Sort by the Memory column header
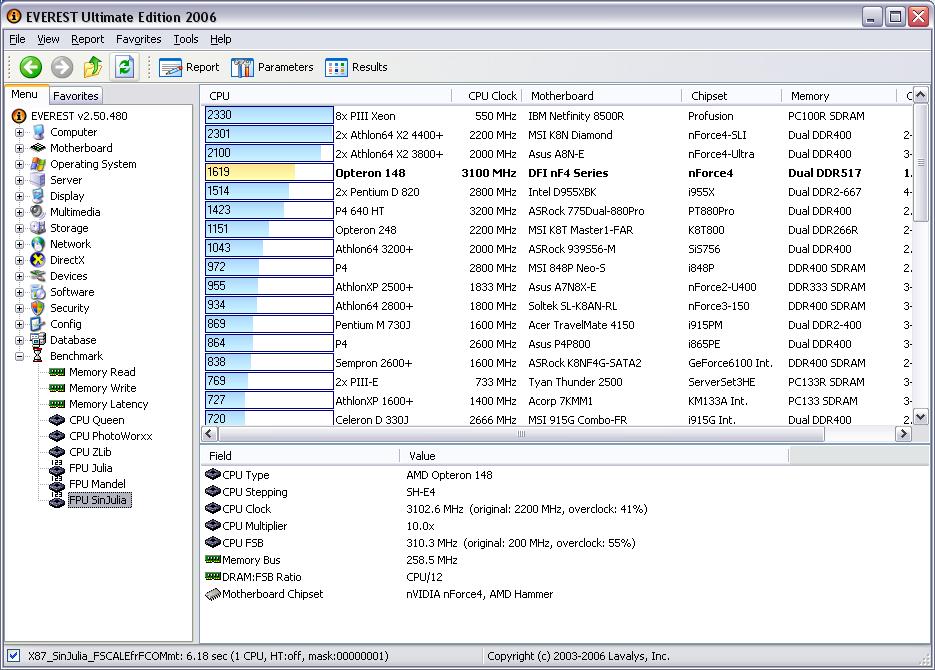Image resolution: width=935 pixels, height=670 pixels. (838, 96)
